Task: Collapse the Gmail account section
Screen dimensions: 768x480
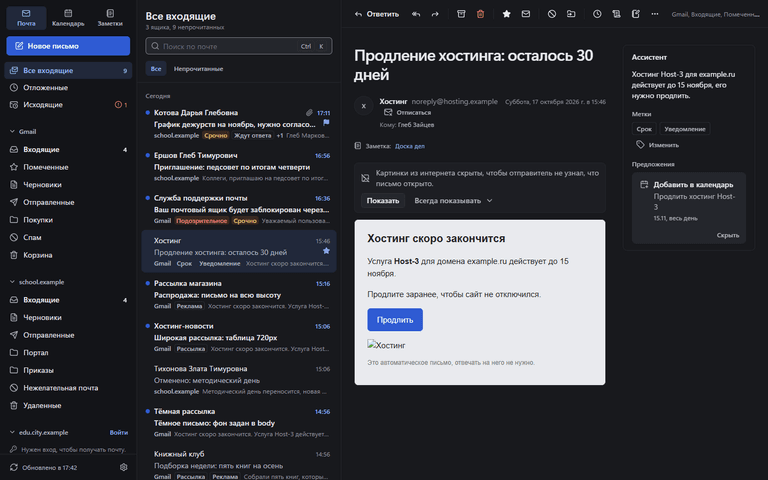Action: [x=12, y=132]
